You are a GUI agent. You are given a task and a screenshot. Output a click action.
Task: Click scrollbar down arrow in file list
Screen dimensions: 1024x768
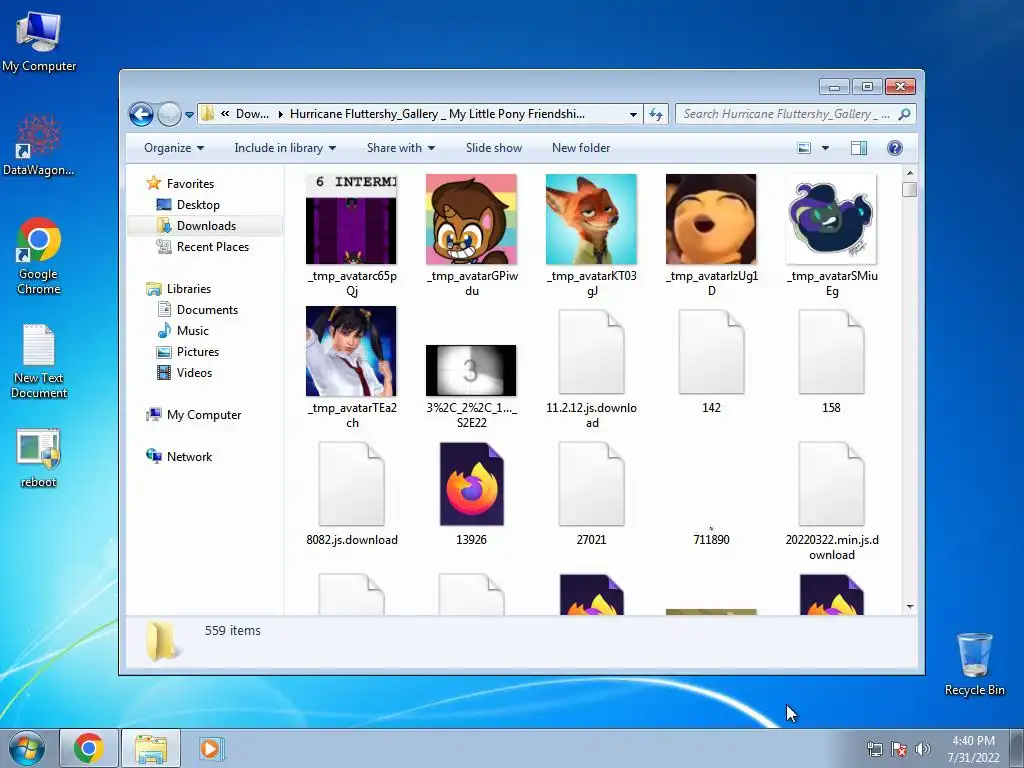[x=910, y=607]
